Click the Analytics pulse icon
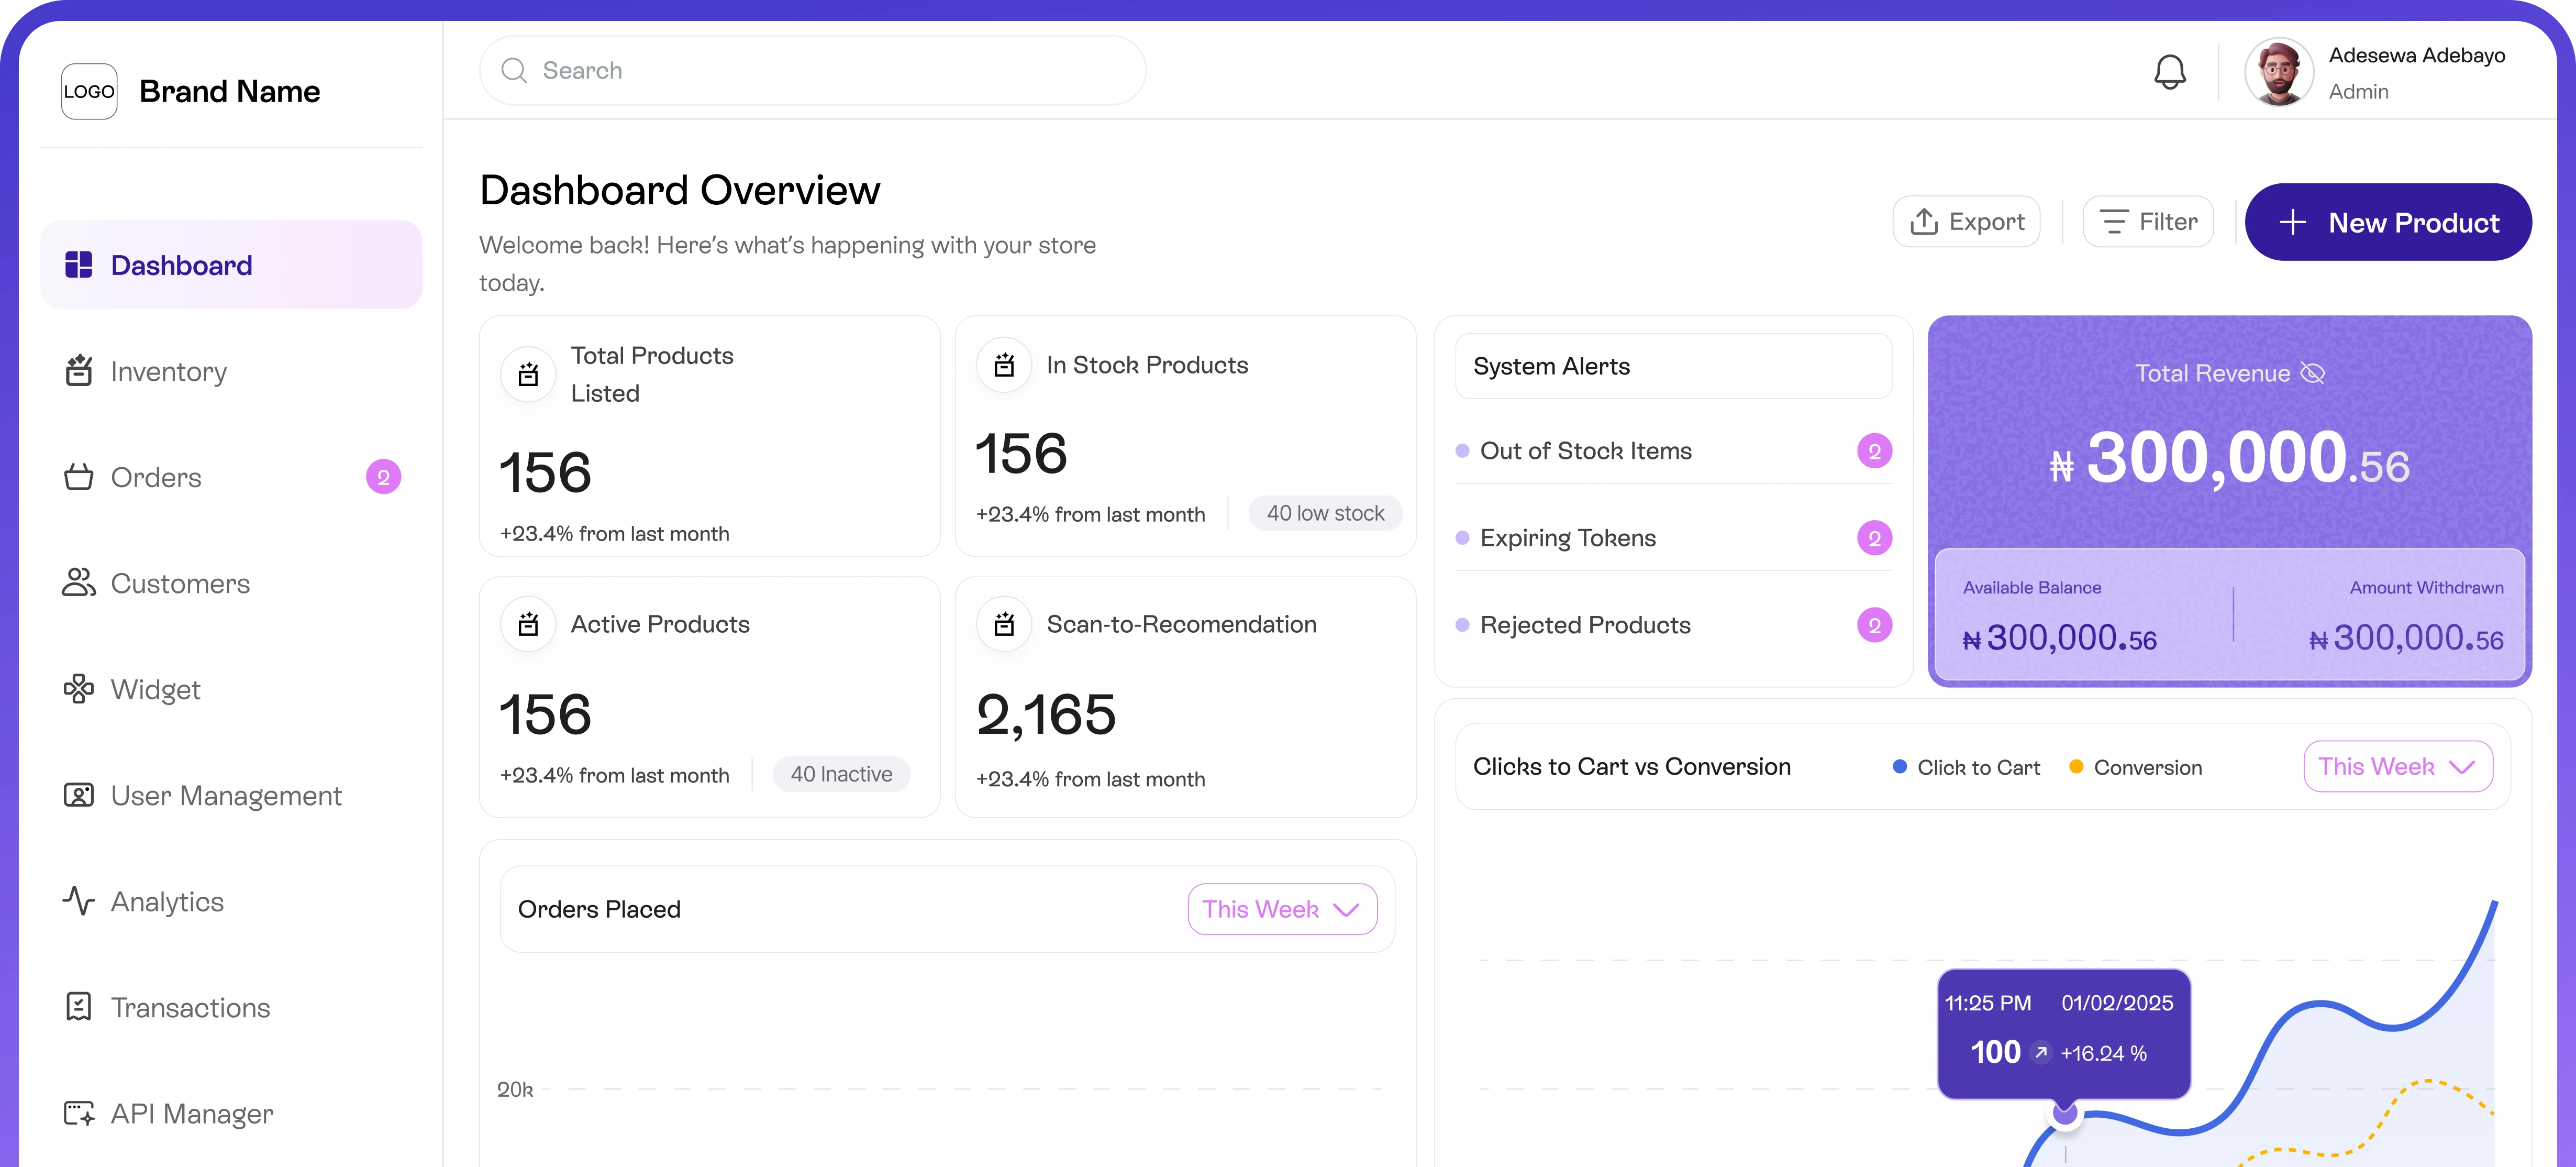Image resolution: width=2576 pixels, height=1167 pixels. tap(79, 901)
